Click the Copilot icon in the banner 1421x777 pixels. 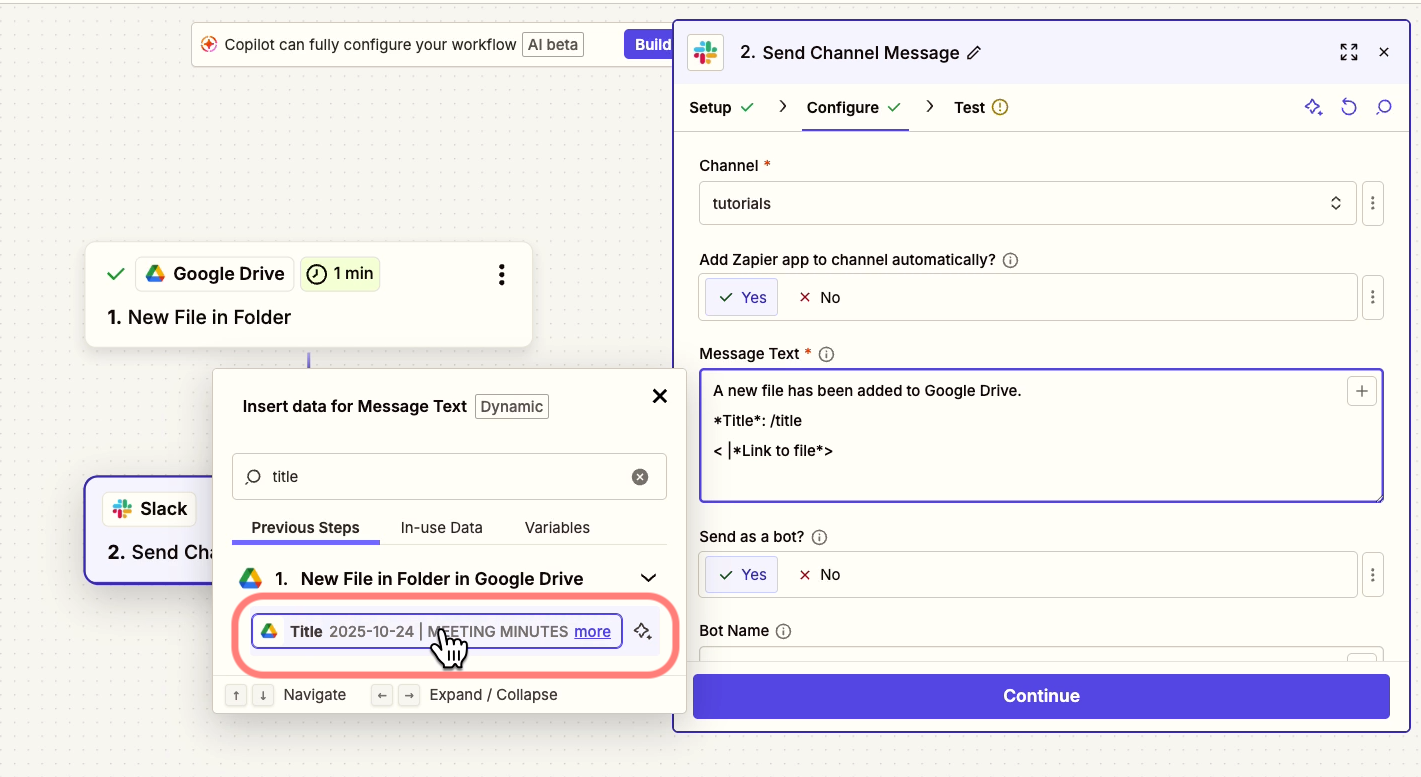209,44
